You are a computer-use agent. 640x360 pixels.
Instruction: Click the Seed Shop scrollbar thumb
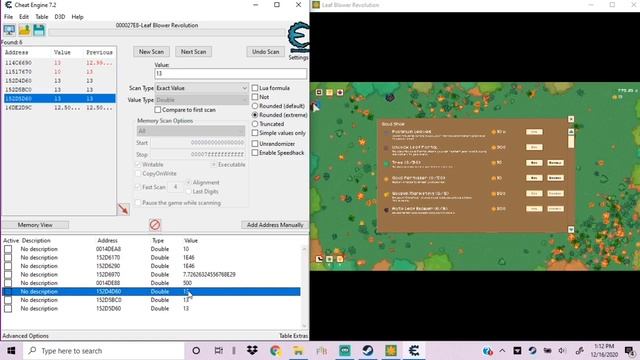571,142
